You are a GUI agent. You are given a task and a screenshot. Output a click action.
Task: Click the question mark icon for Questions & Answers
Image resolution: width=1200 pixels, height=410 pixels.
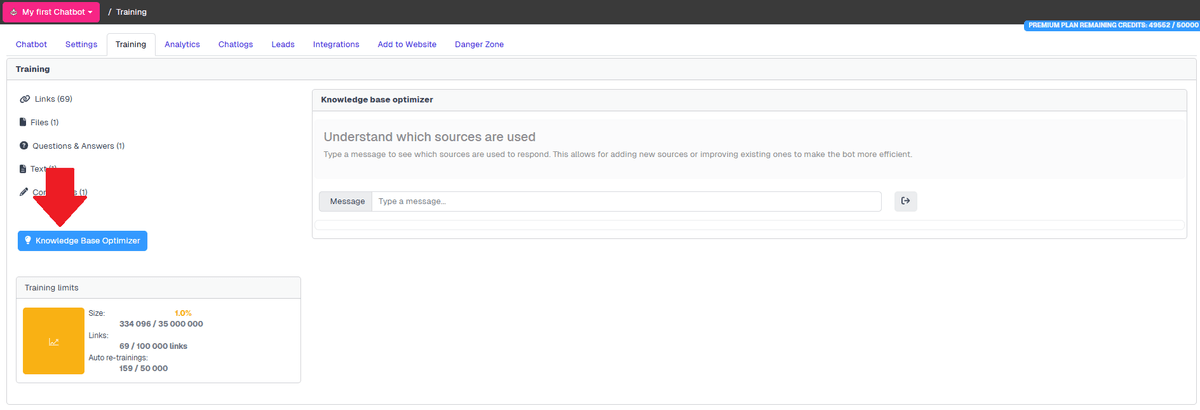click(x=24, y=146)
